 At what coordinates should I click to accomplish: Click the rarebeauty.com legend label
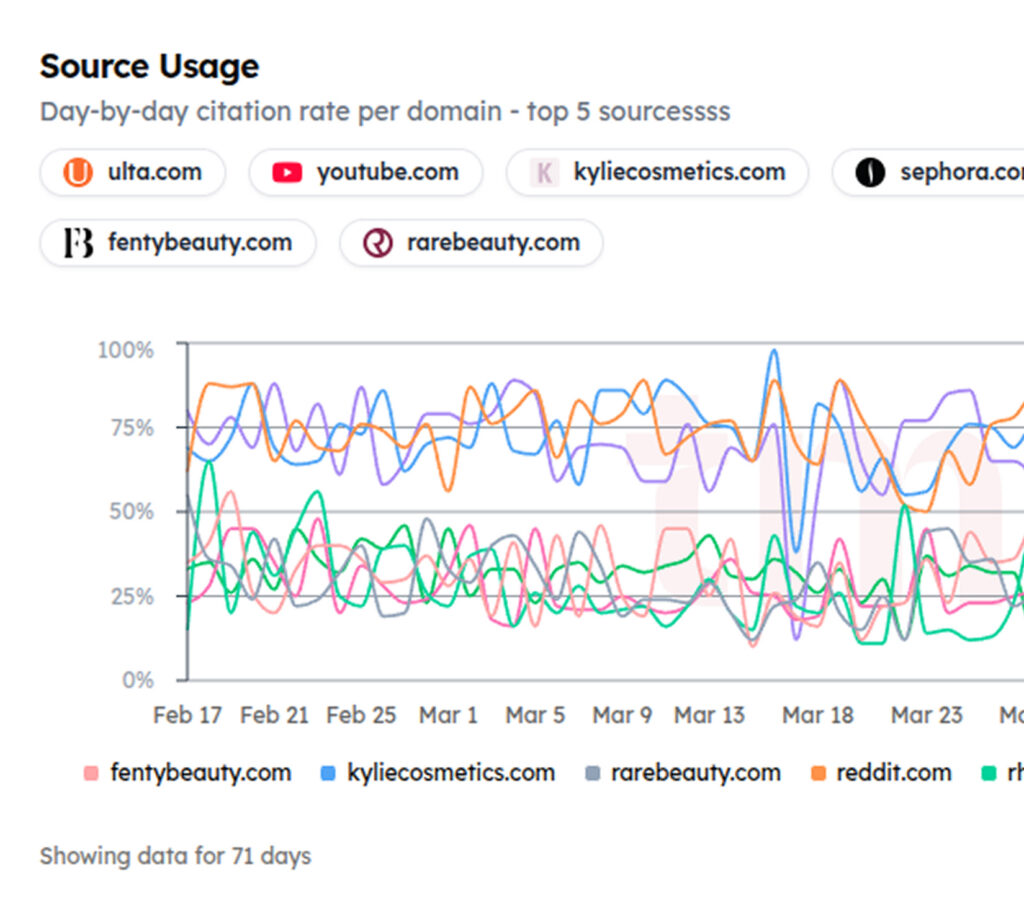[x=696, y=773]
